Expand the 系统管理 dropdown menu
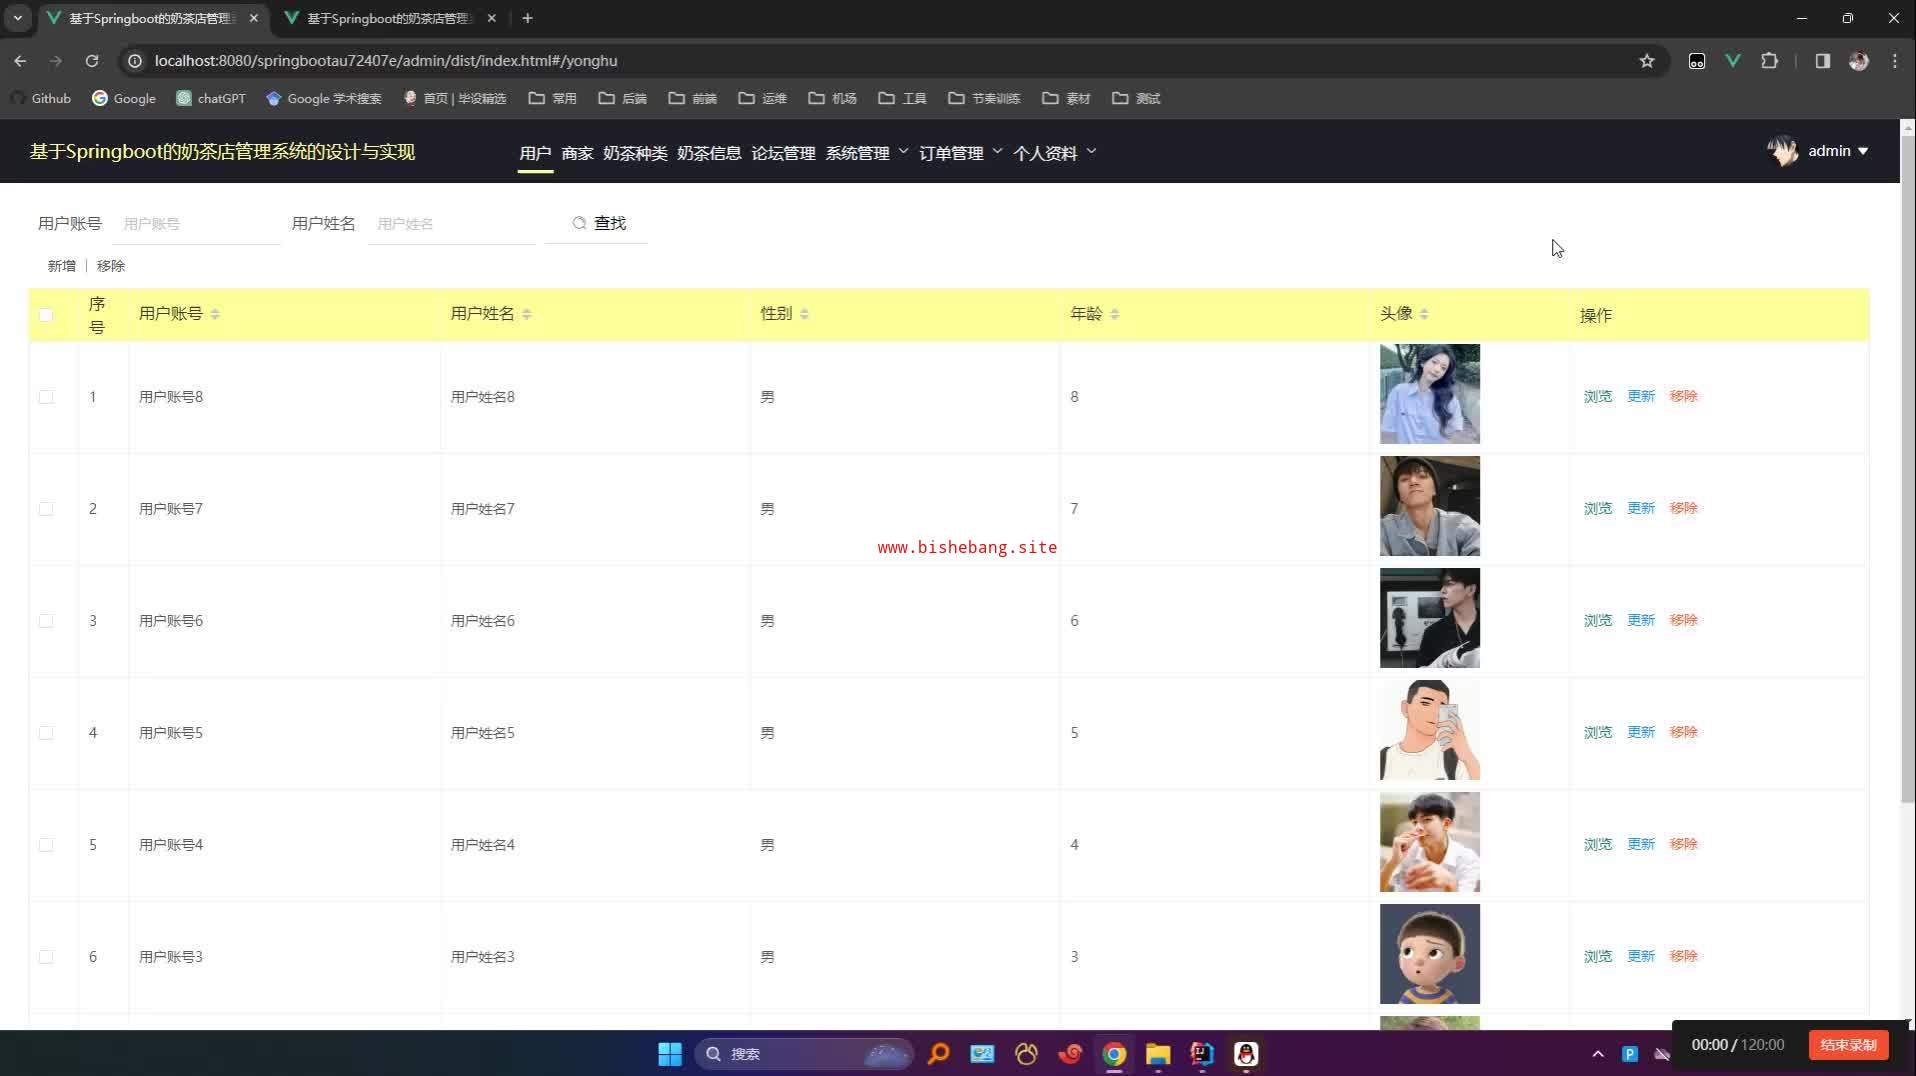 [x=866, y=153]
